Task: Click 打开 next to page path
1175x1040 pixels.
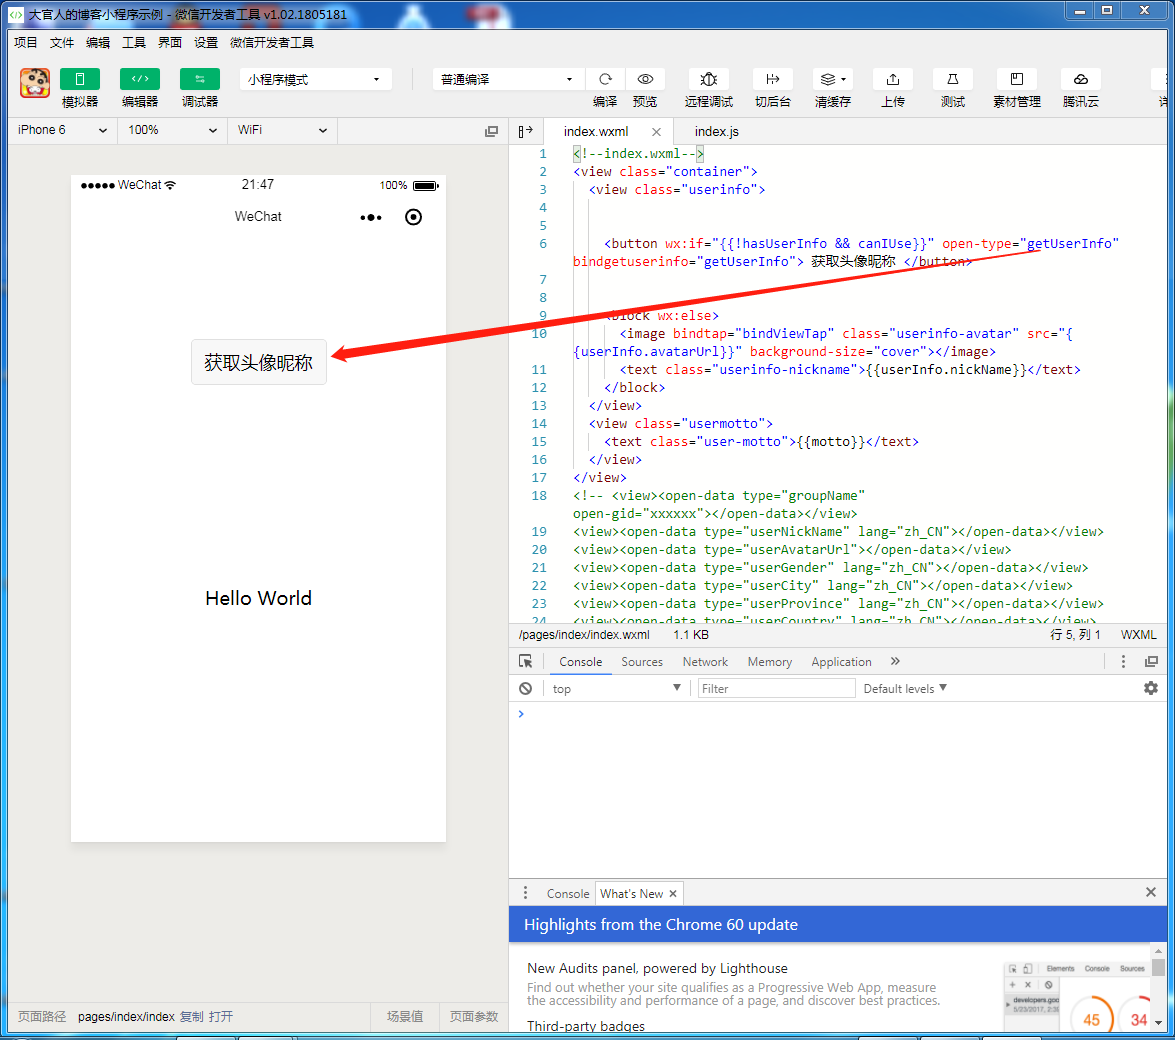Action: [x=221, y=1017]
